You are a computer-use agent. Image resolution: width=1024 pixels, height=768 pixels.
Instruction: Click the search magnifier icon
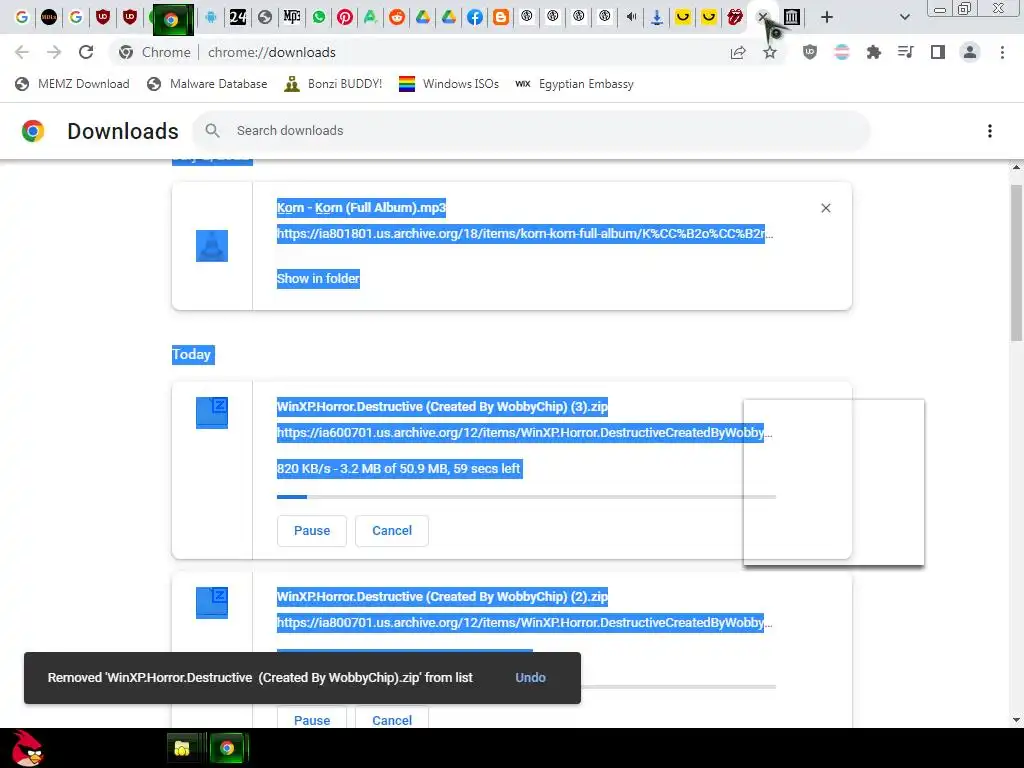(x=212, y=131)
